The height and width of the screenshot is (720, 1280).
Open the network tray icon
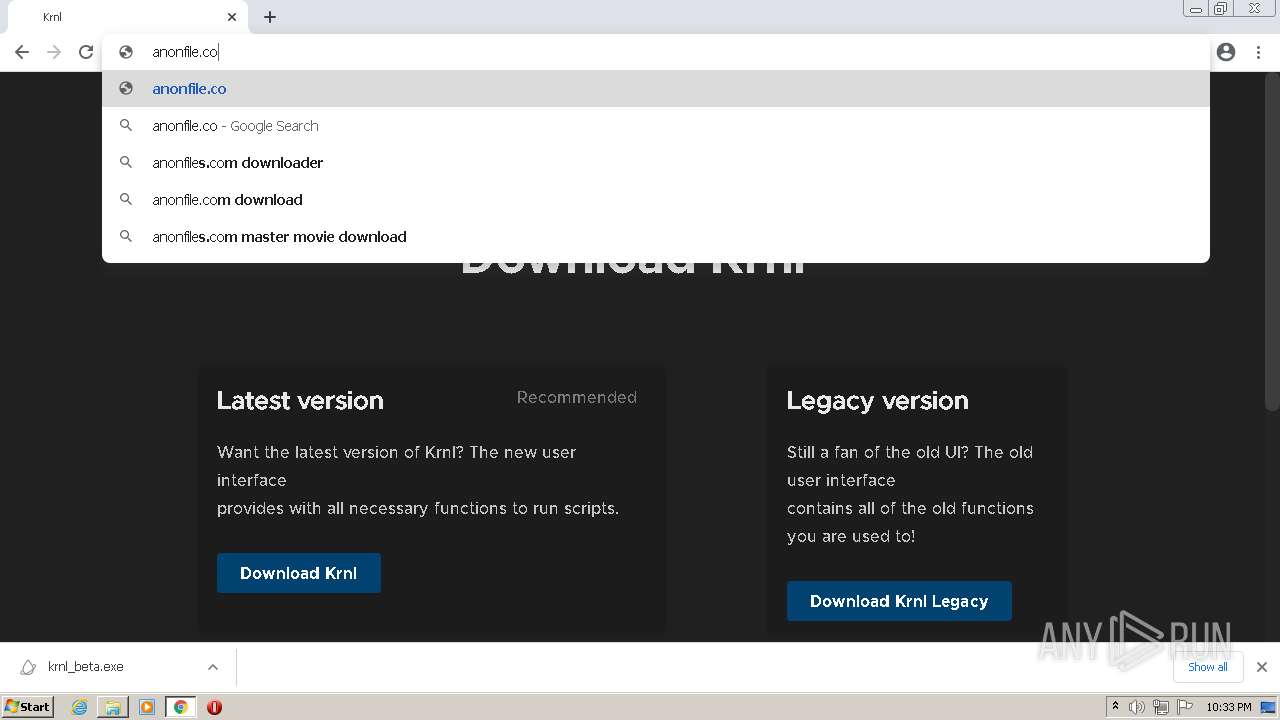pyautogui.click(x=1161, y=707)
